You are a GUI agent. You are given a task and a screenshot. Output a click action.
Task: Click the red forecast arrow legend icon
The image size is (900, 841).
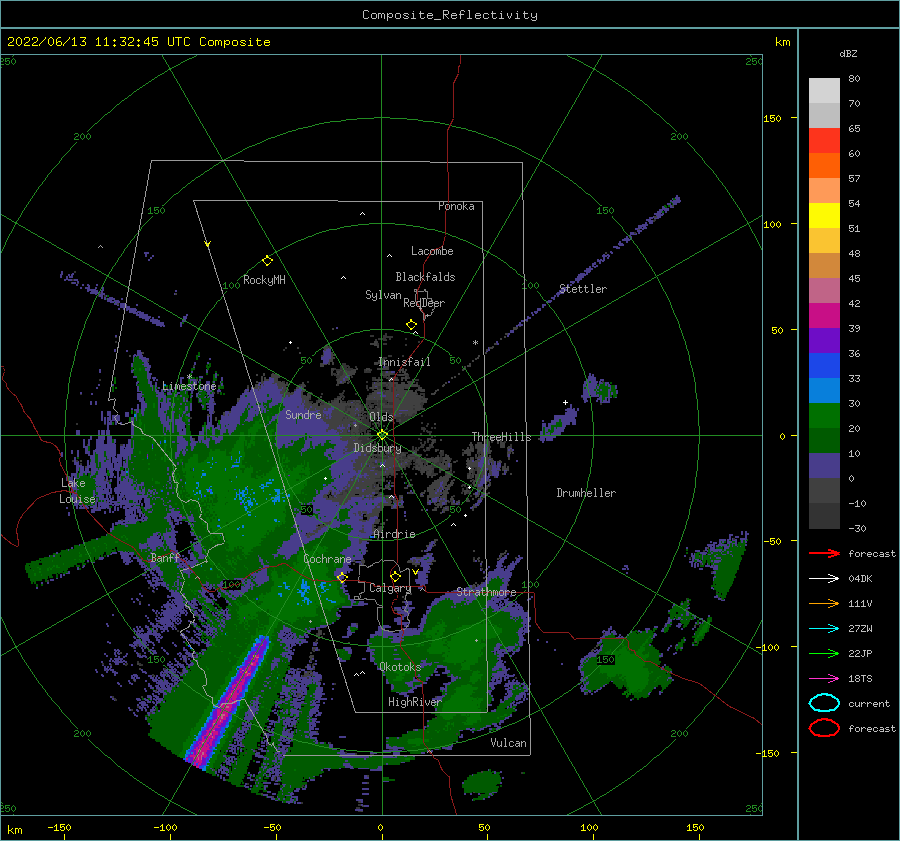click(824, 553)
